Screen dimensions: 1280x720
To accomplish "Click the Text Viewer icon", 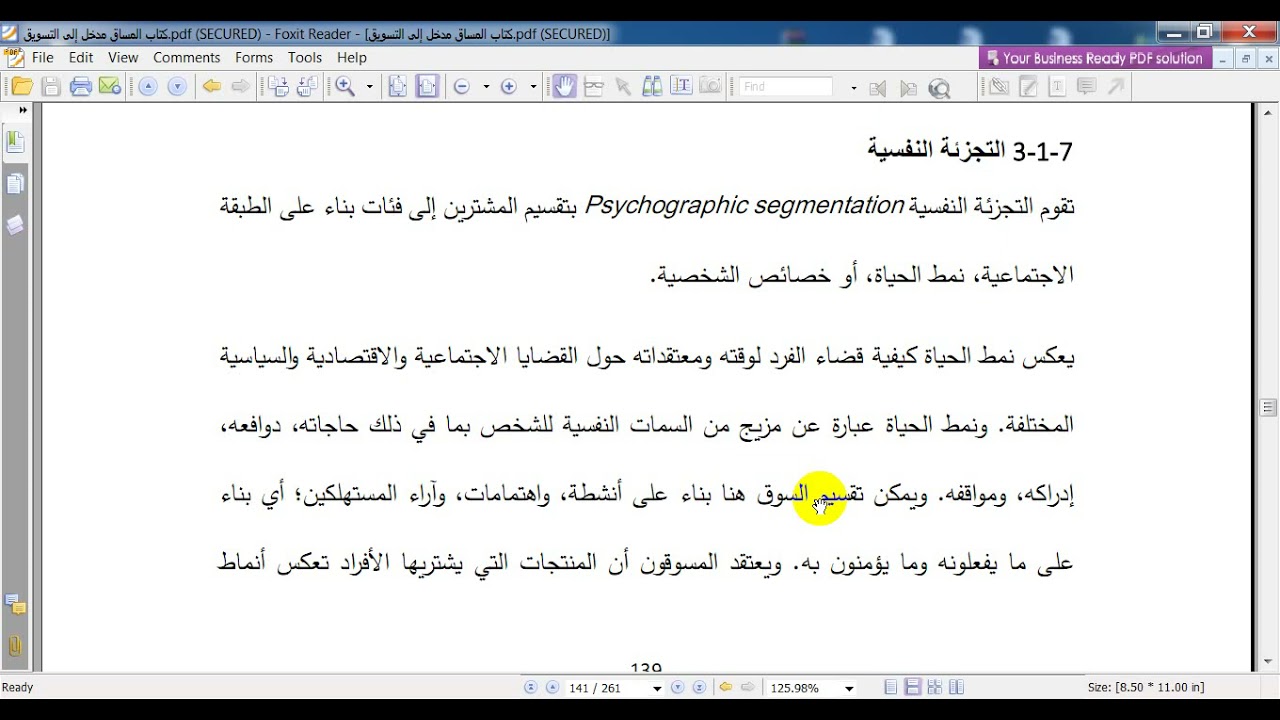I will [x=681, y=87].
